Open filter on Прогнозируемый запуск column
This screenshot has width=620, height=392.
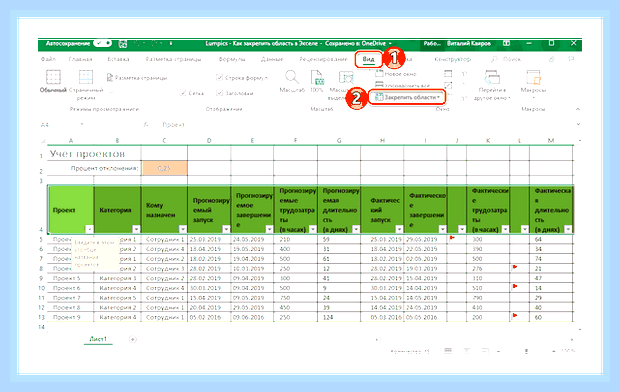point(226,229)
